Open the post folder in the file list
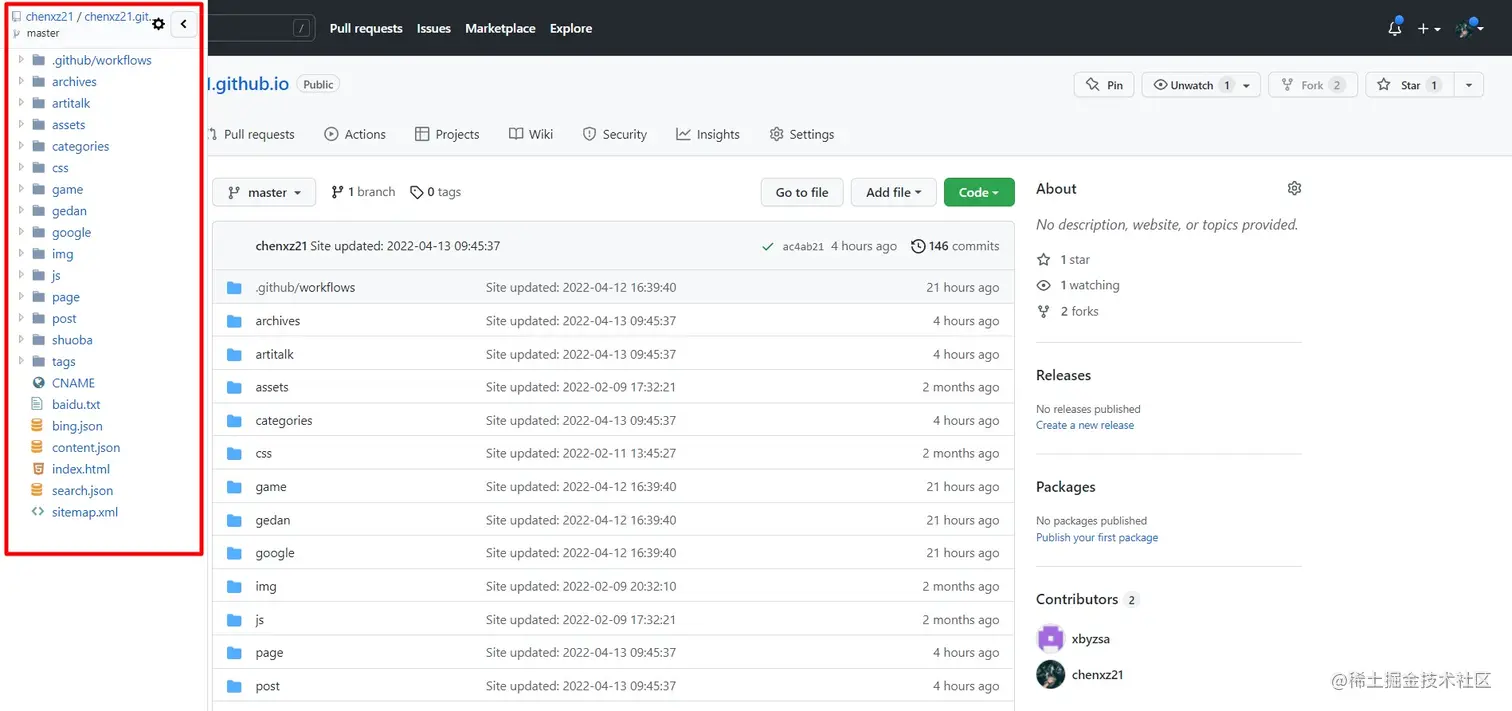The image size is (1512, 711). point(267,686)
